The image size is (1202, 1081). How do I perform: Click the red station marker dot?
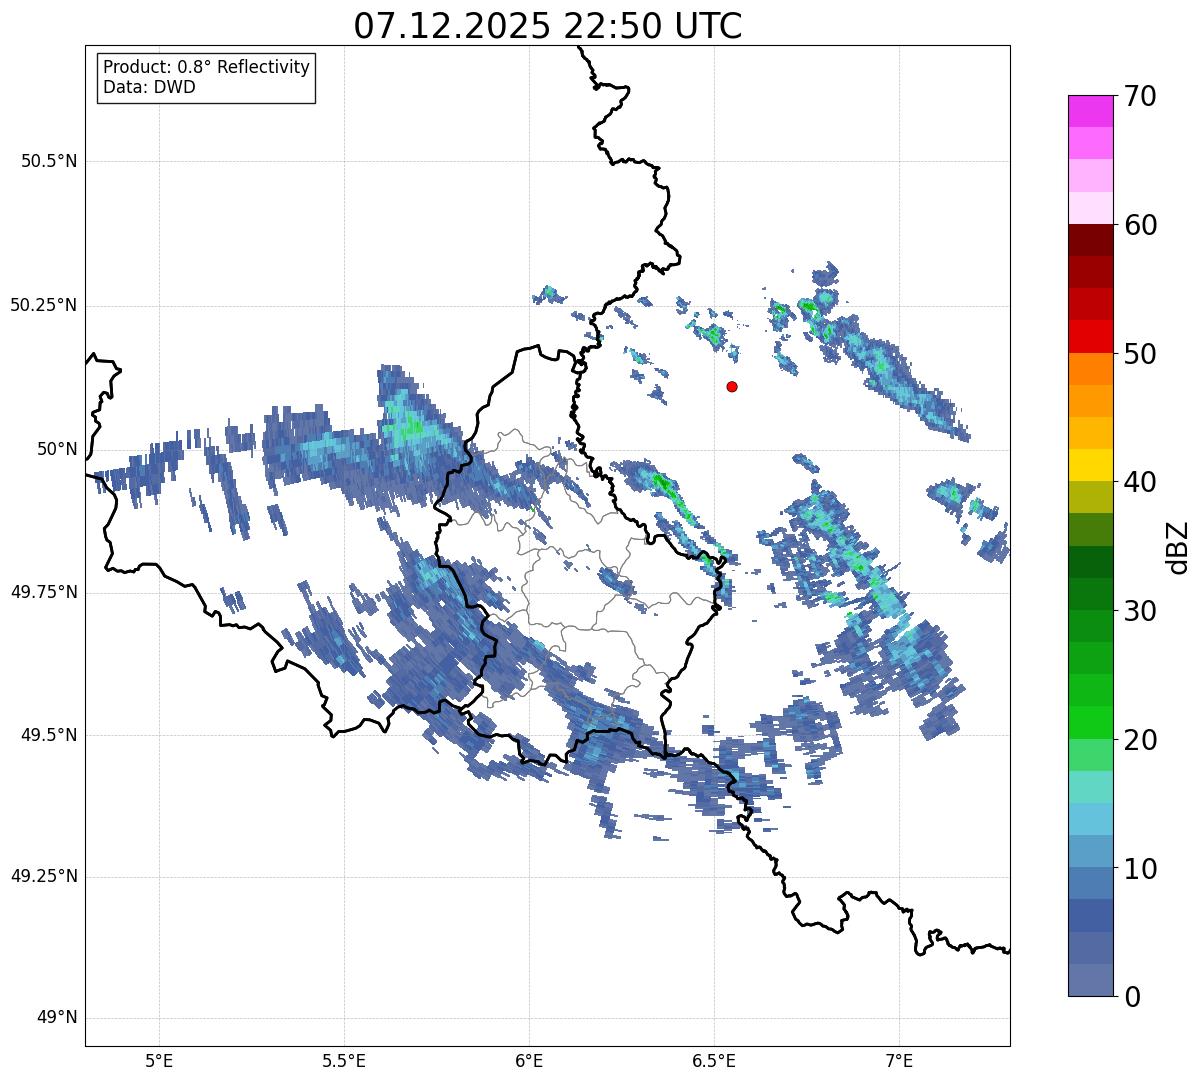coord(732,386)
